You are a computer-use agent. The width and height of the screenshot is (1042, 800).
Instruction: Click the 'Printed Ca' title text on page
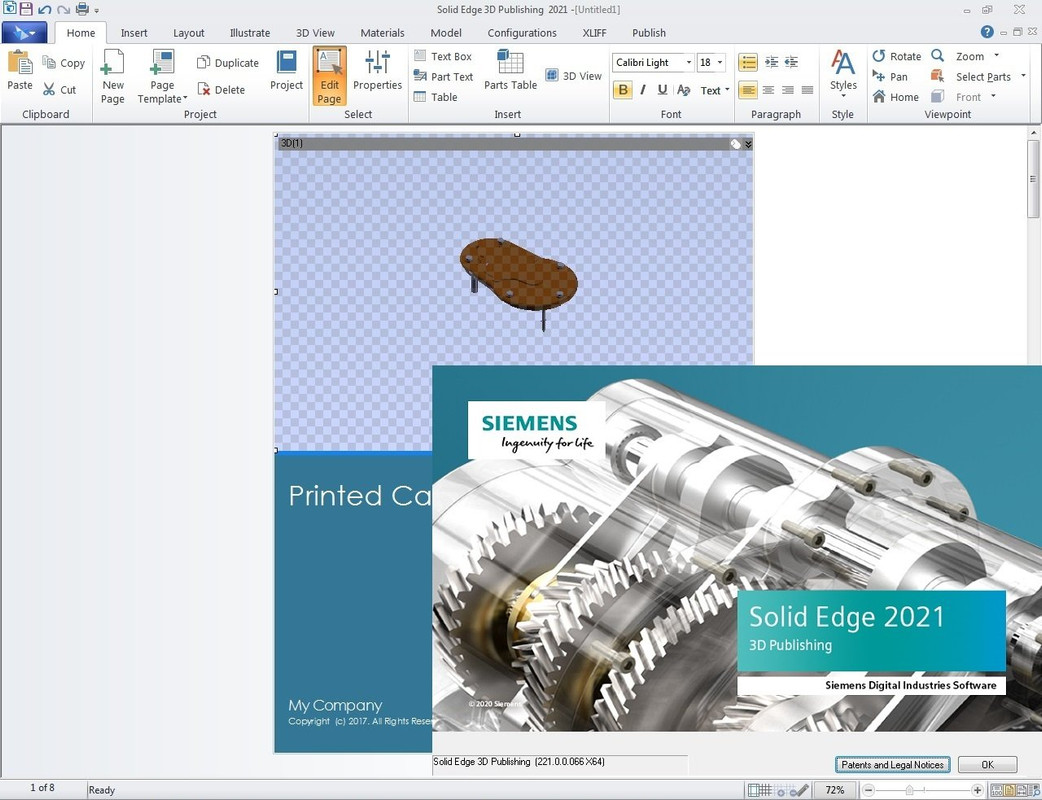click(360, 496)
